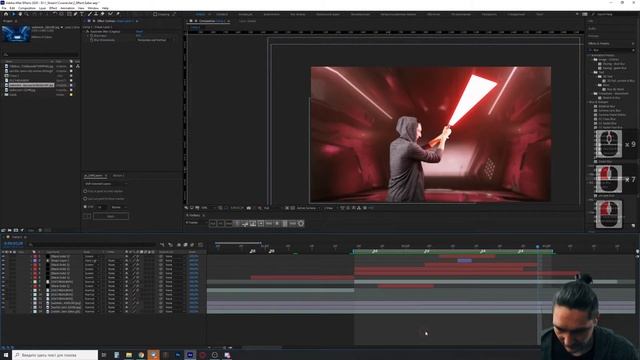Open the Animation menu
640x360 pixels.
pos(67,8)
